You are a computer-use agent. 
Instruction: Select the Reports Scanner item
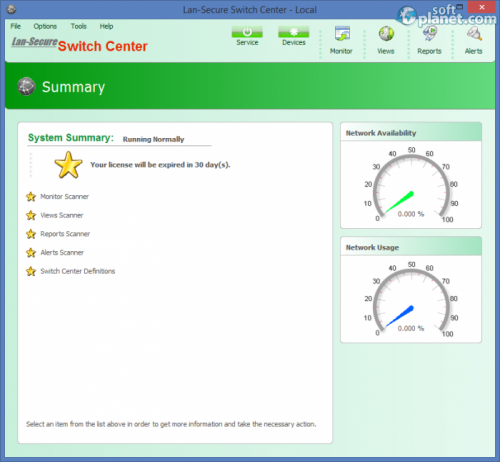65,234
